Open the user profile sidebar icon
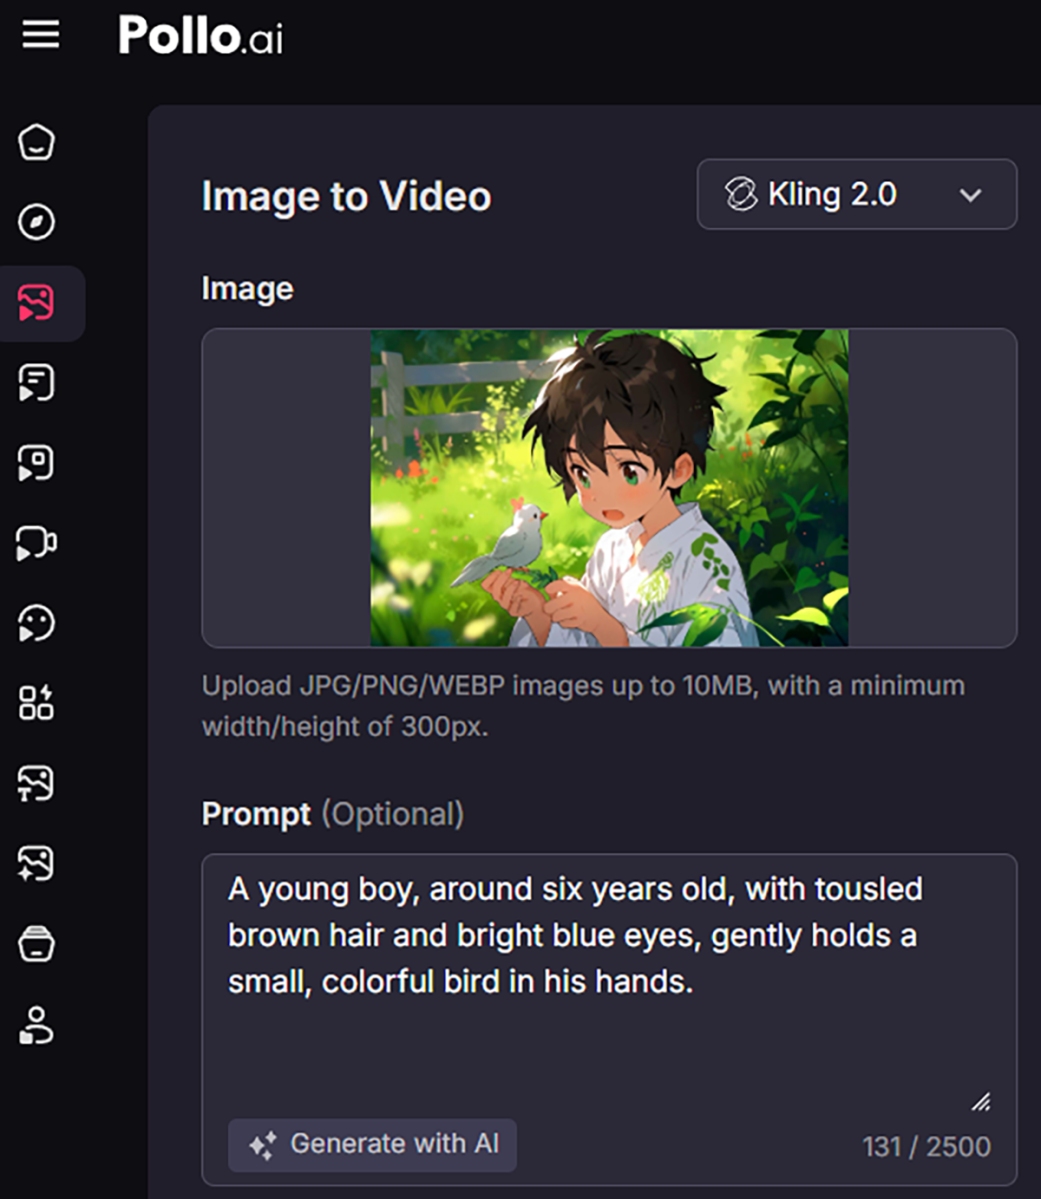The image size is (1041, 1199). pos(37,1025)
